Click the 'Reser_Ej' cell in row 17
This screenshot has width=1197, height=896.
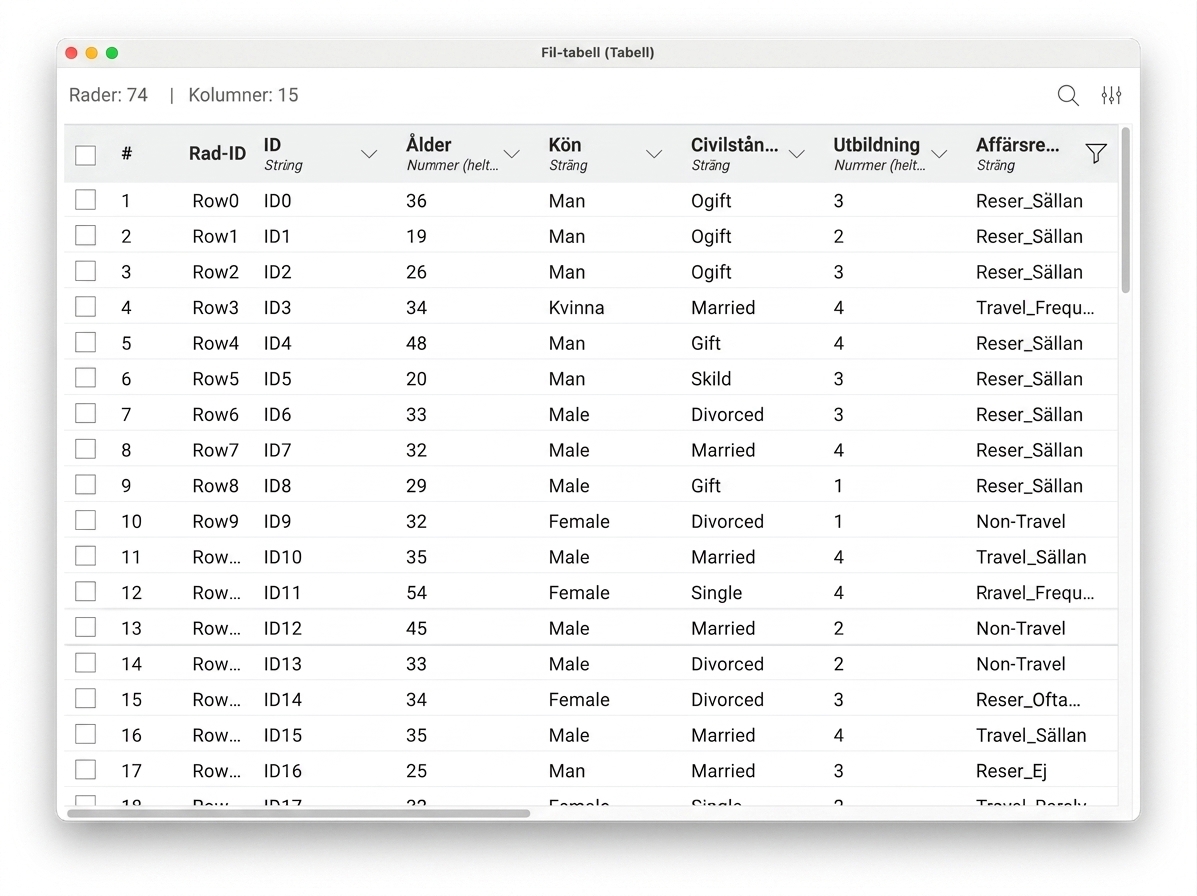pos(1011,771)
